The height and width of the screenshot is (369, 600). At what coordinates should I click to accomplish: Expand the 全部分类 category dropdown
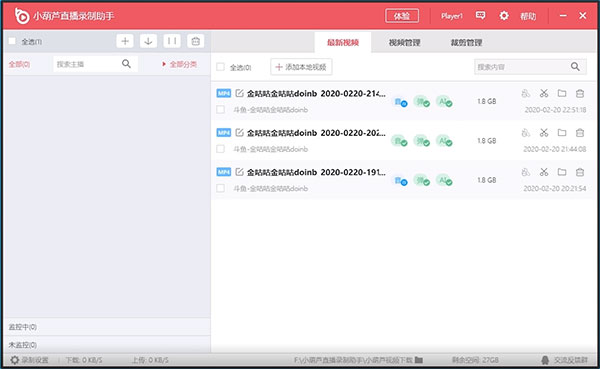pos(179,64)
